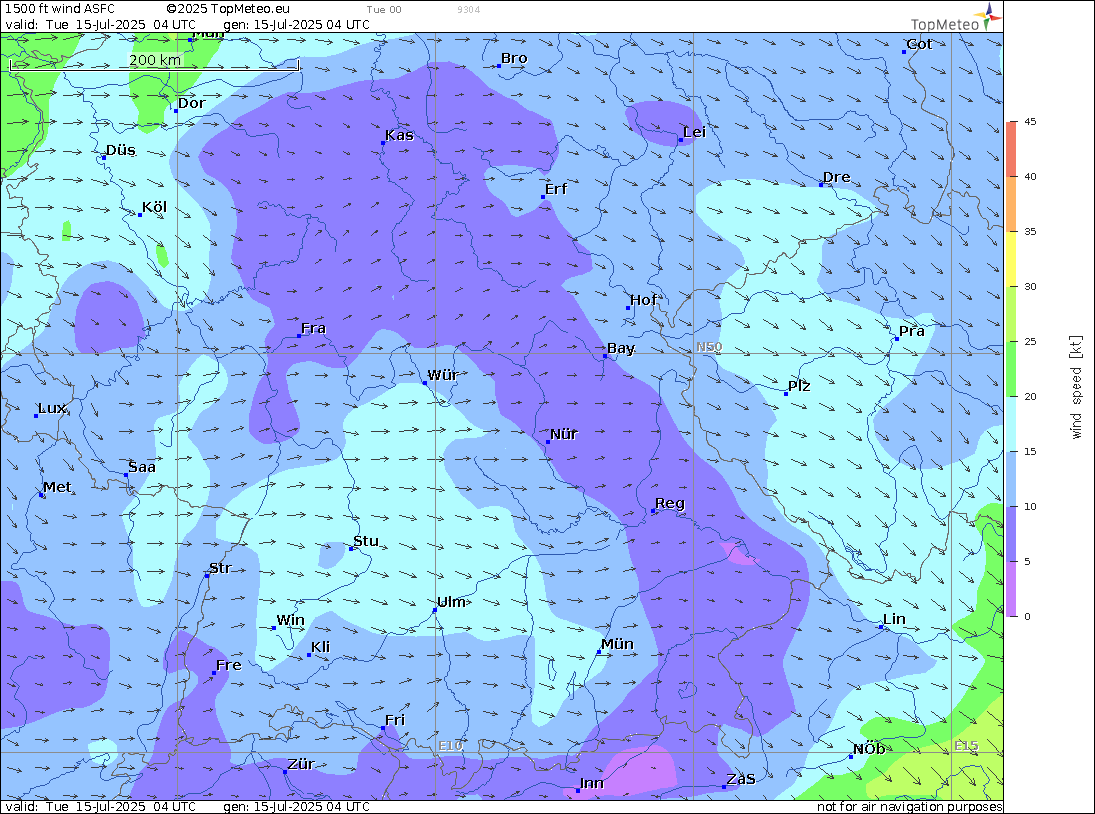The height and width of the screenshot is (814, 1095).
Task: Select the 'Köl' city label
Action: [154, 207]
